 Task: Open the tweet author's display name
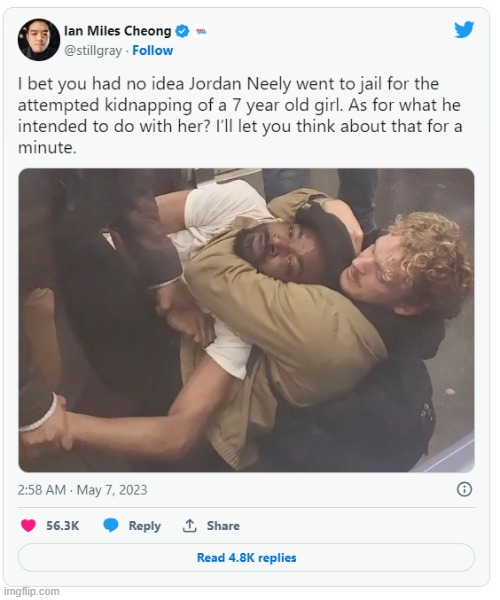tap(117, 31)
